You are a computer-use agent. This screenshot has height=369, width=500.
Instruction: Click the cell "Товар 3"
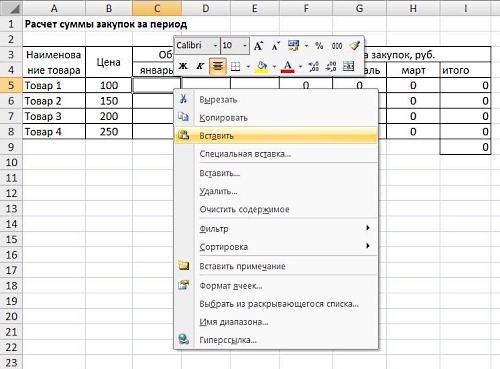54,116
